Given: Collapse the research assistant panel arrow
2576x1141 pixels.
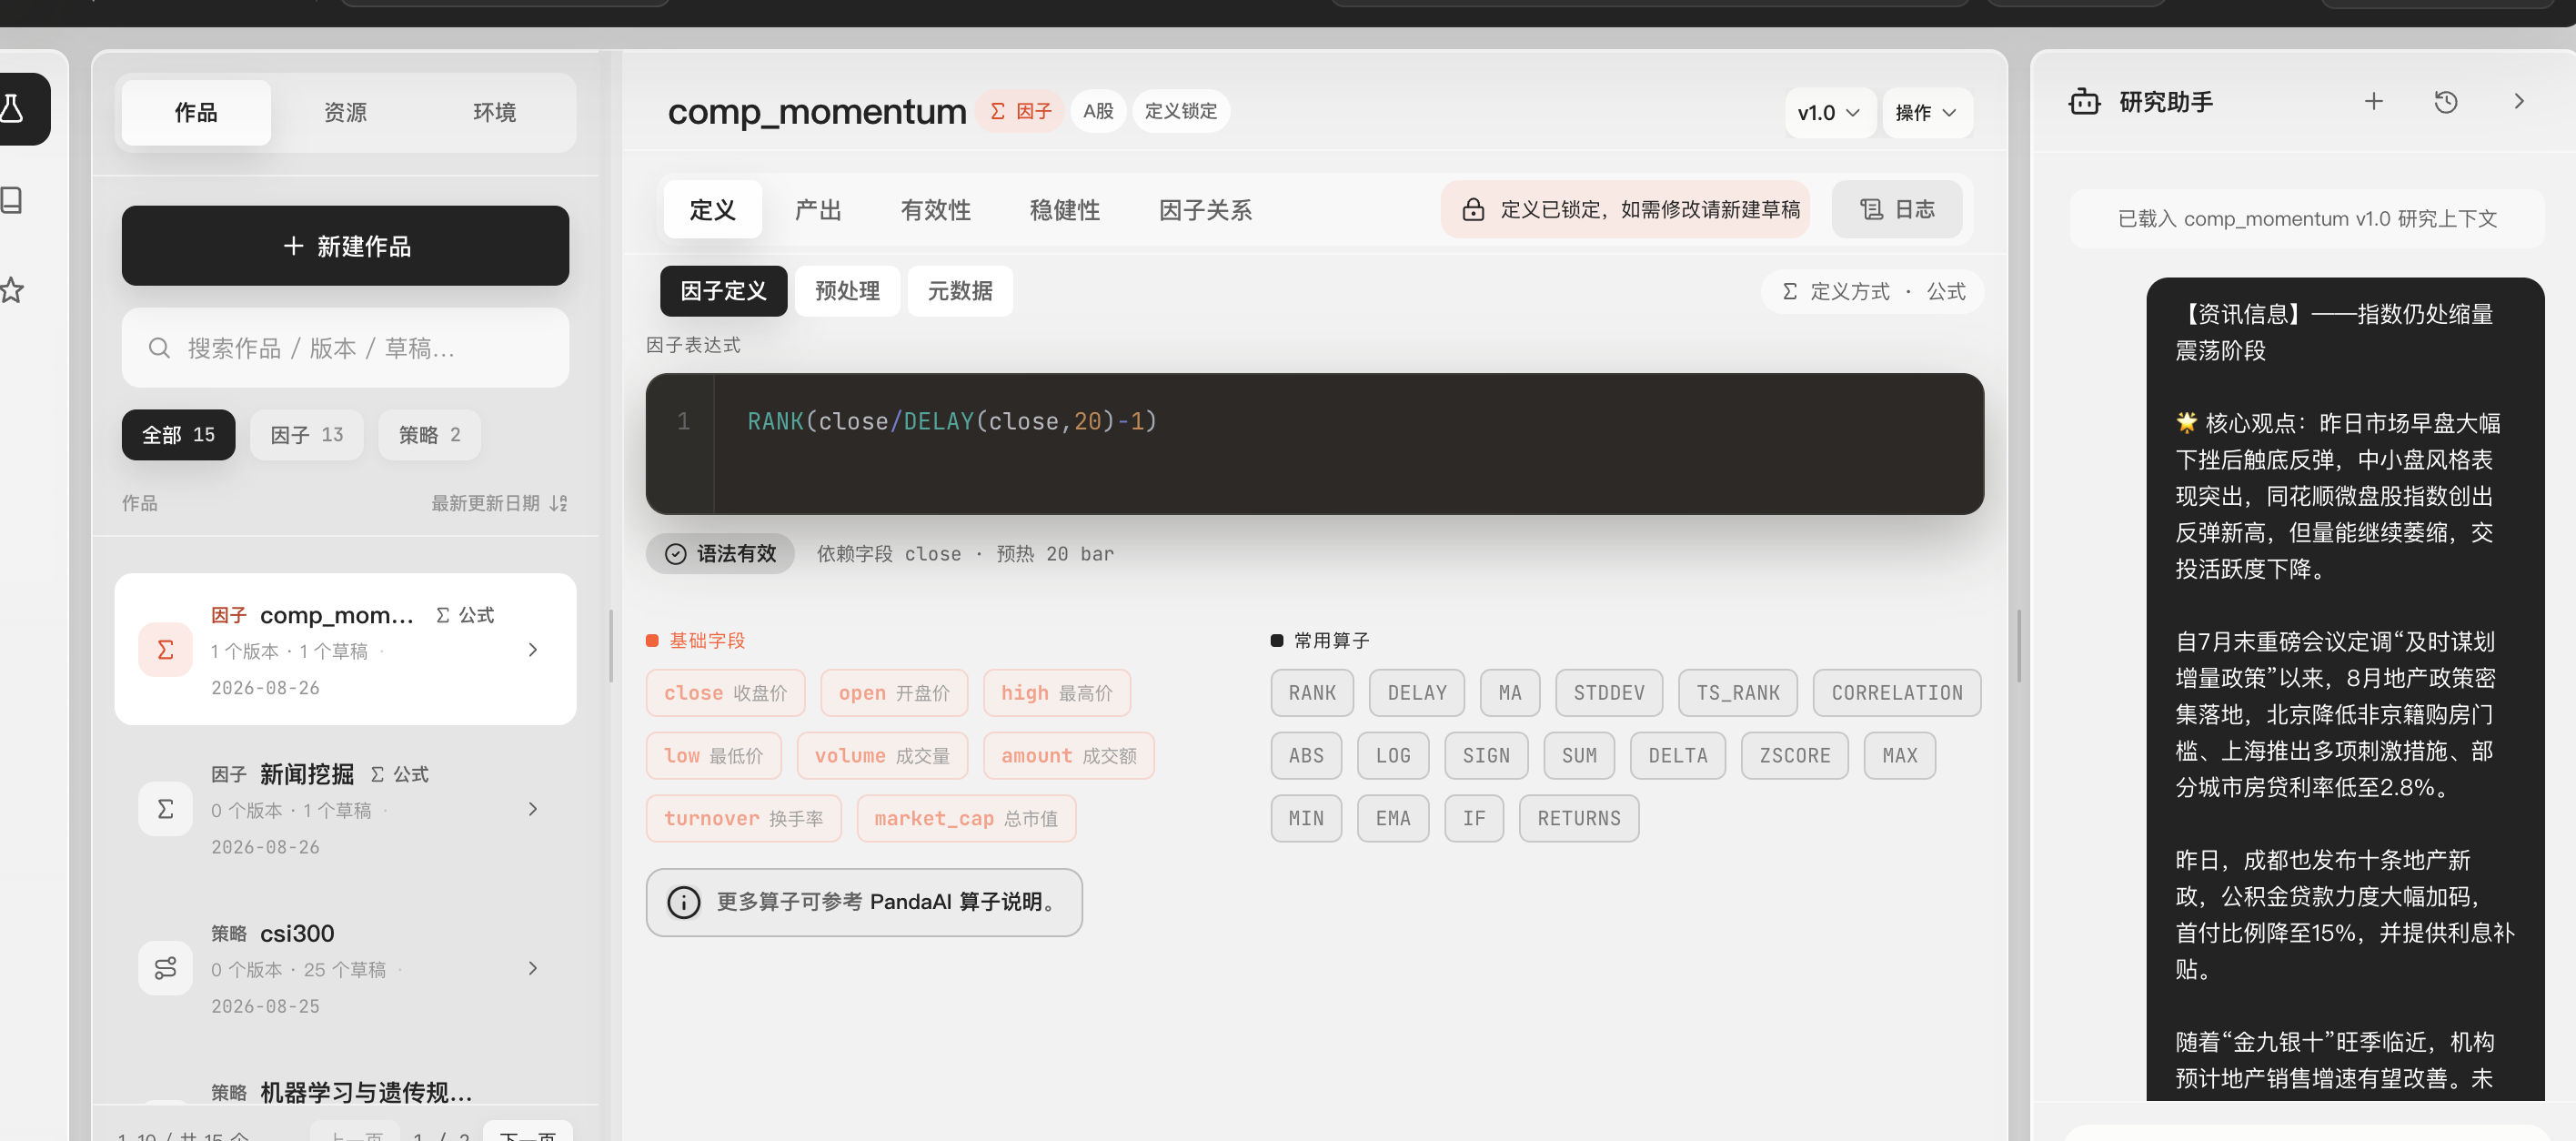Looking at the screenshot, I should tap(2518, 102).
